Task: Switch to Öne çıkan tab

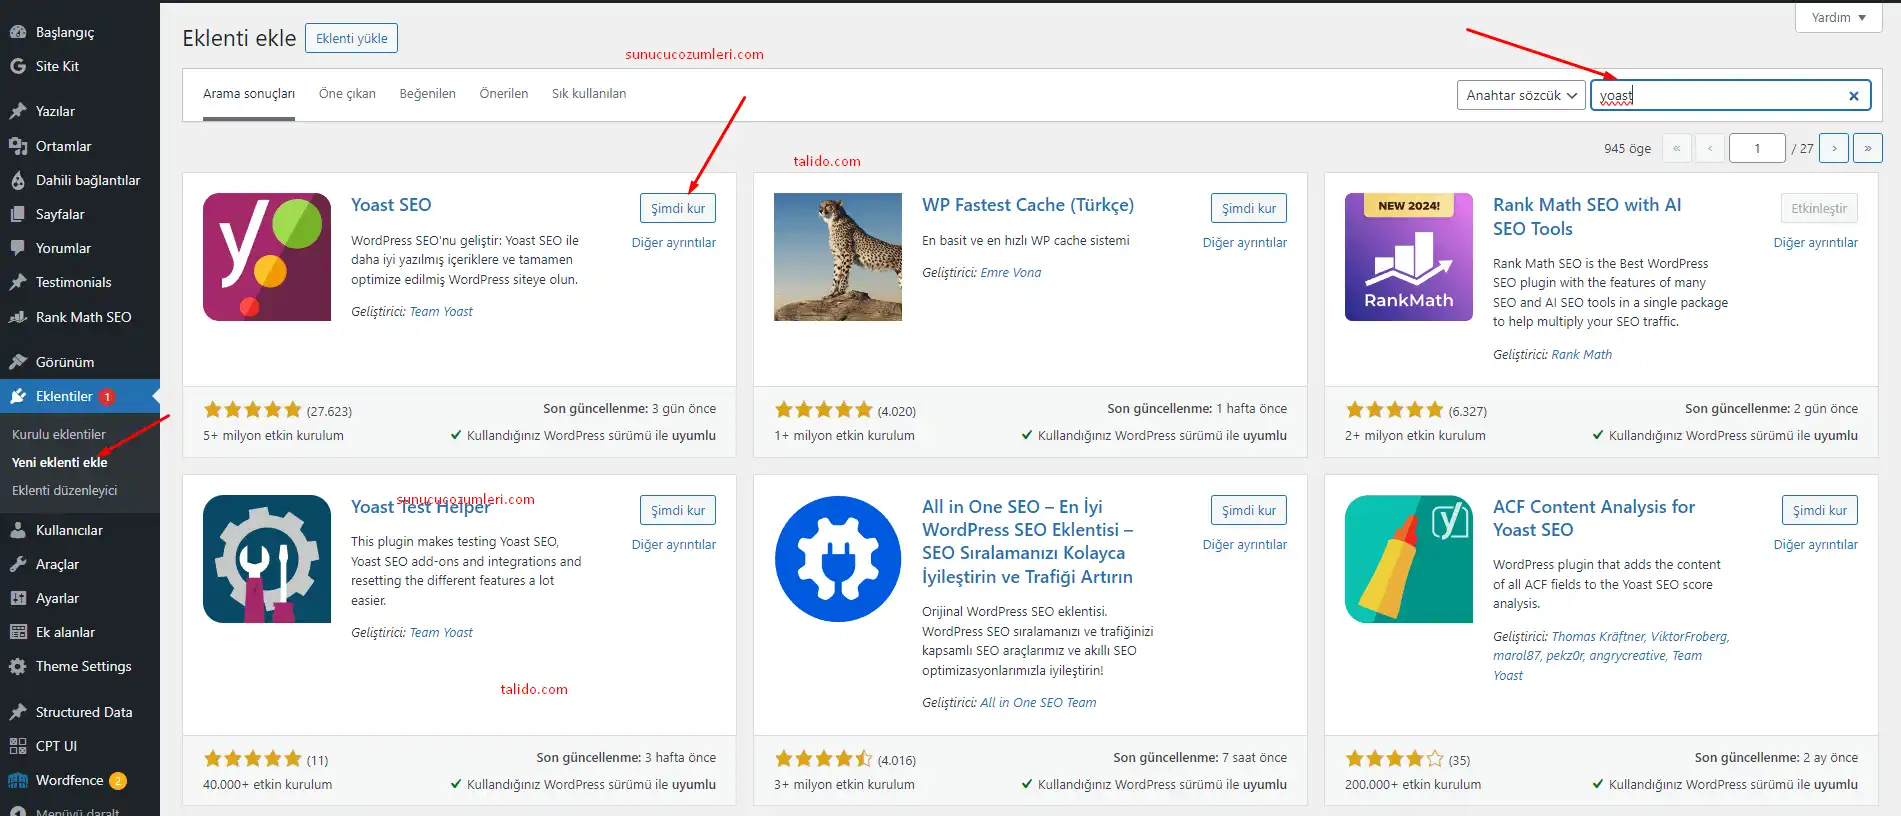Action: 347,94
